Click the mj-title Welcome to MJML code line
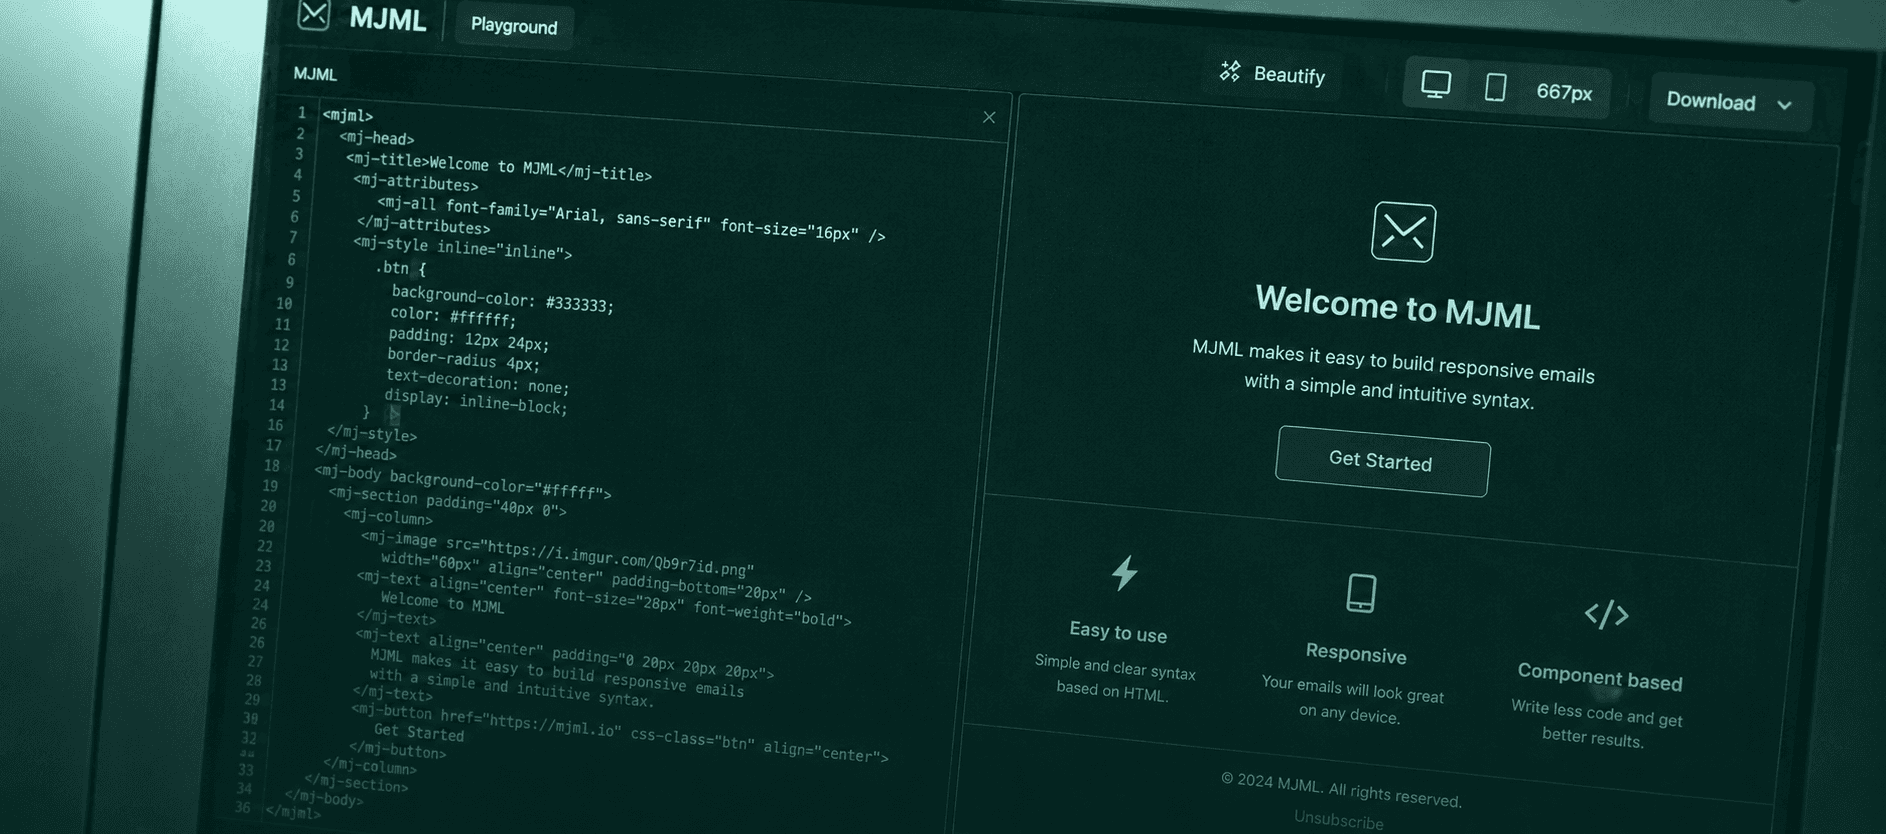Screen dimensions: 1886x834 (499, 167)
